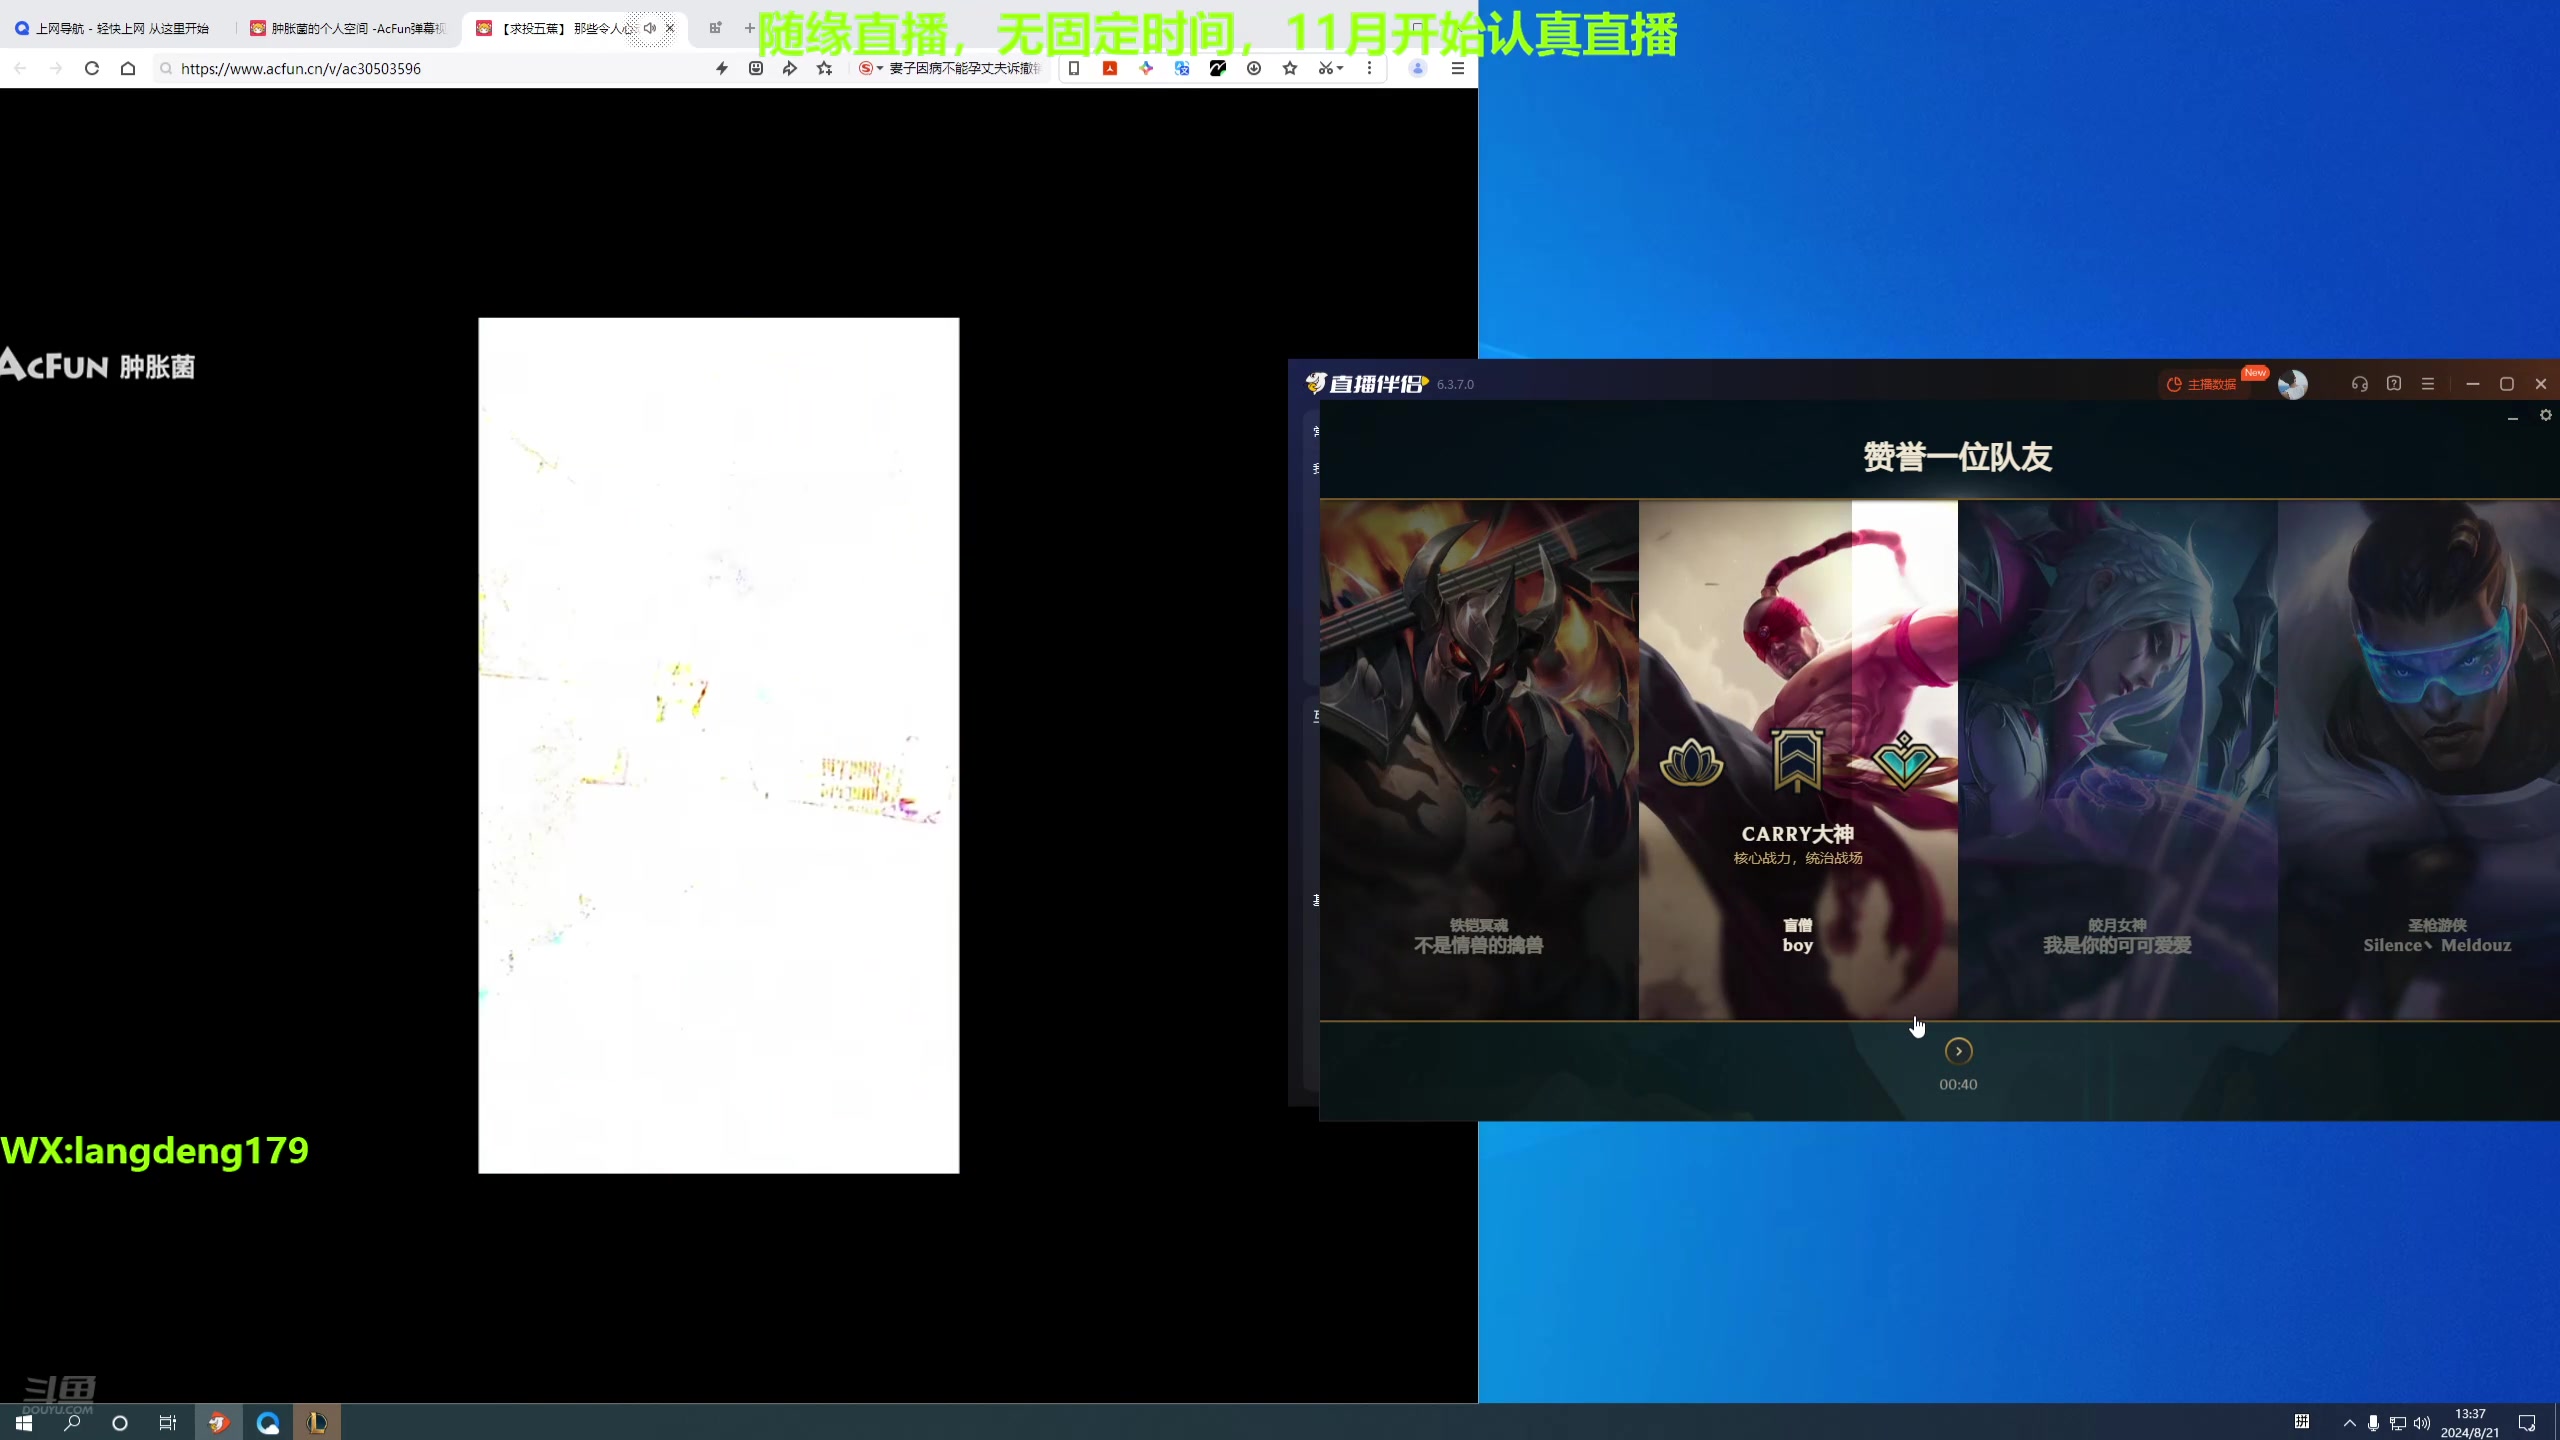The height and width of the screenshot is (1440, 2560).
Task: Click the colorful sparkle extension icon
Action: pos(1146,68)
